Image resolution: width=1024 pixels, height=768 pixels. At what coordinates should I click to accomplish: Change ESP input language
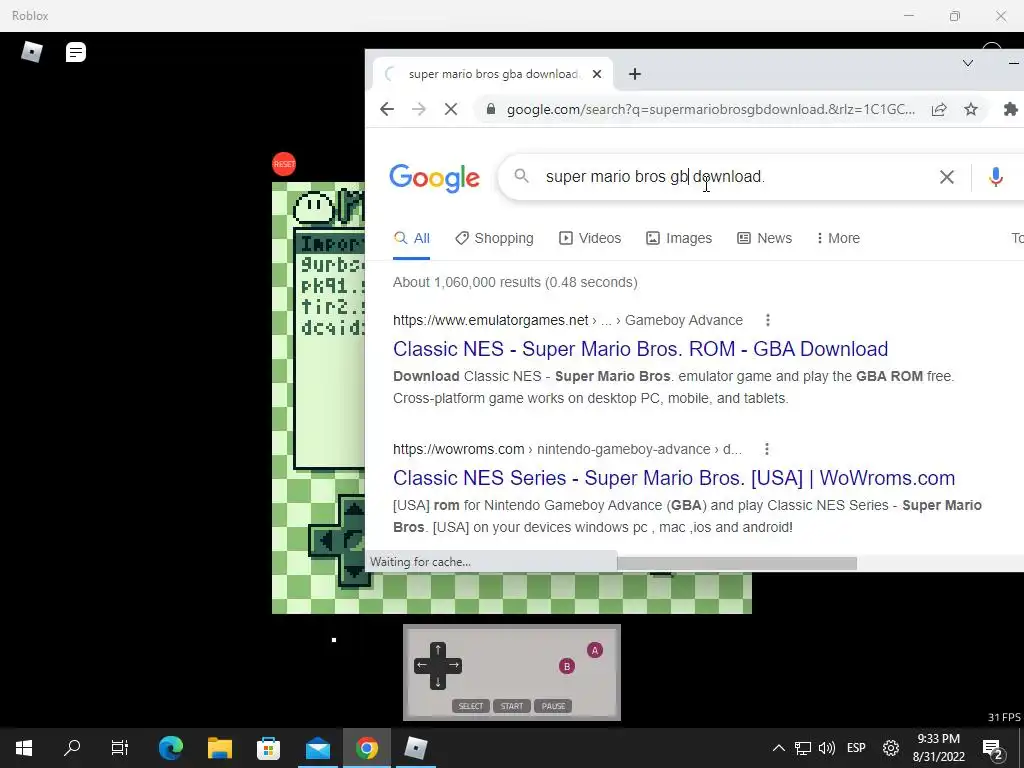[x=856, y=748]
